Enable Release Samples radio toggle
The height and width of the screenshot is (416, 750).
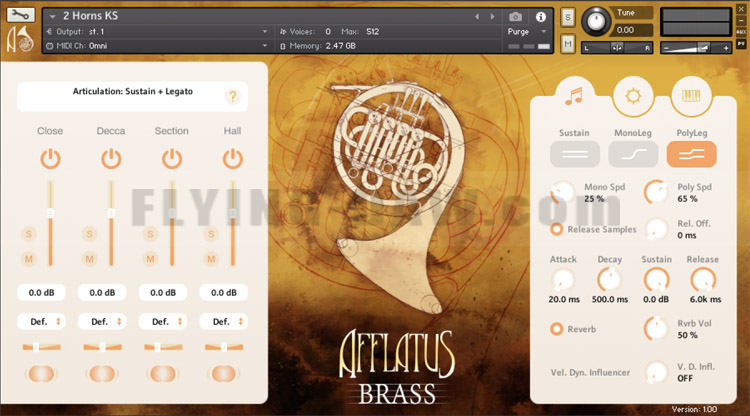556,230
